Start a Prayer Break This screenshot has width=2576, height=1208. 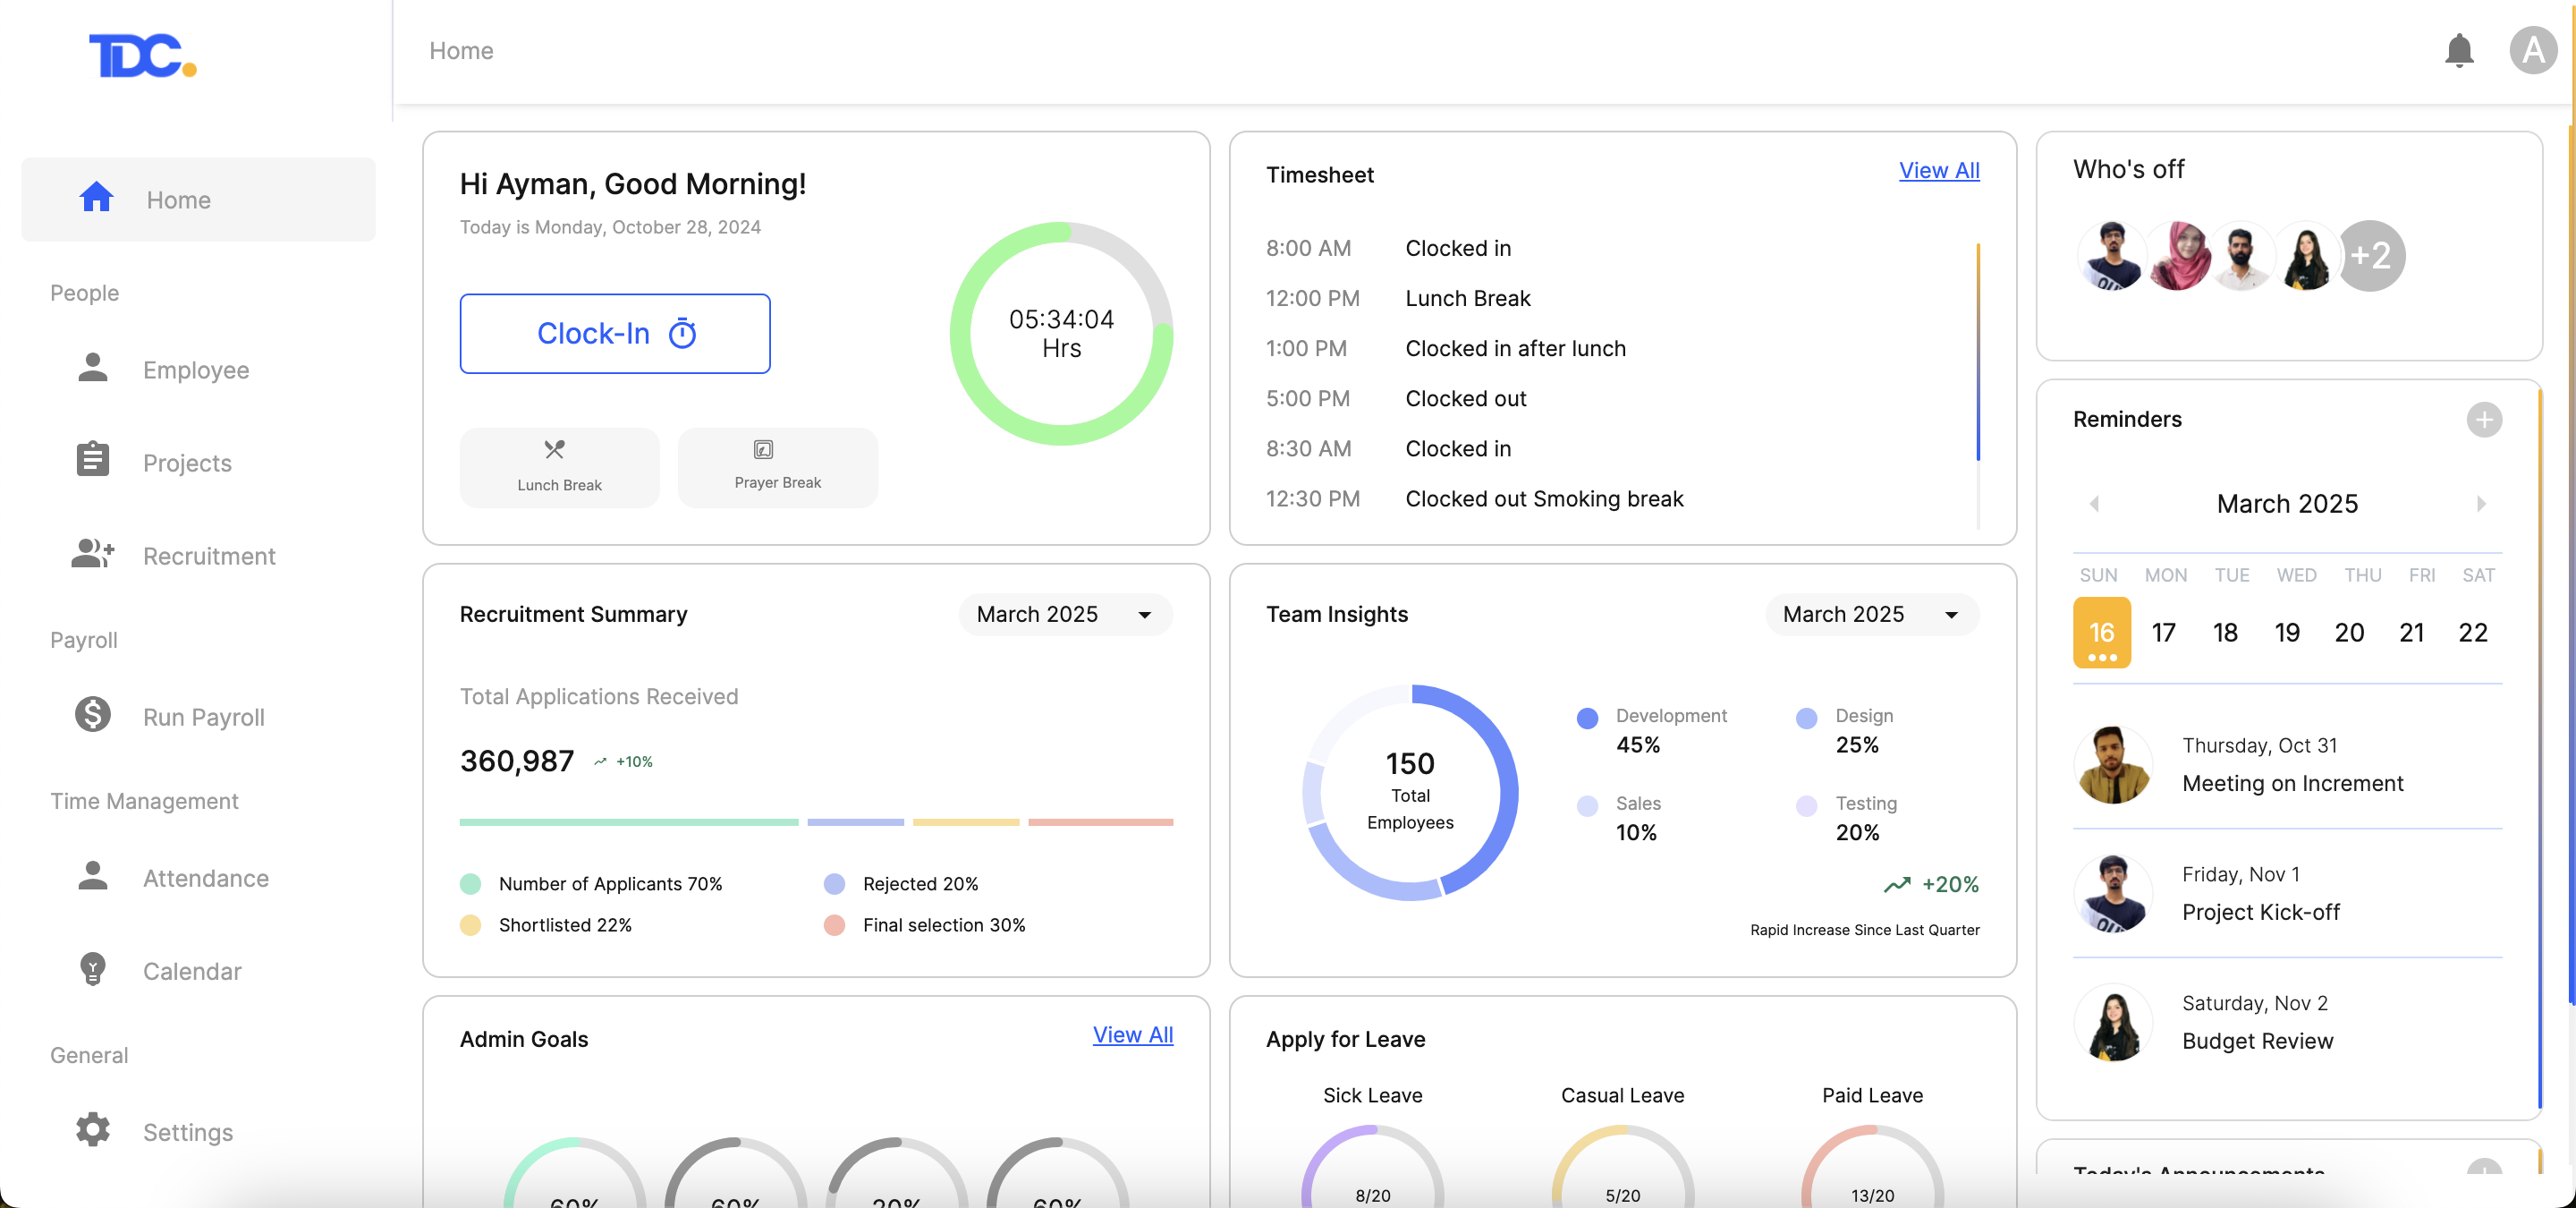tap(777, 467)
